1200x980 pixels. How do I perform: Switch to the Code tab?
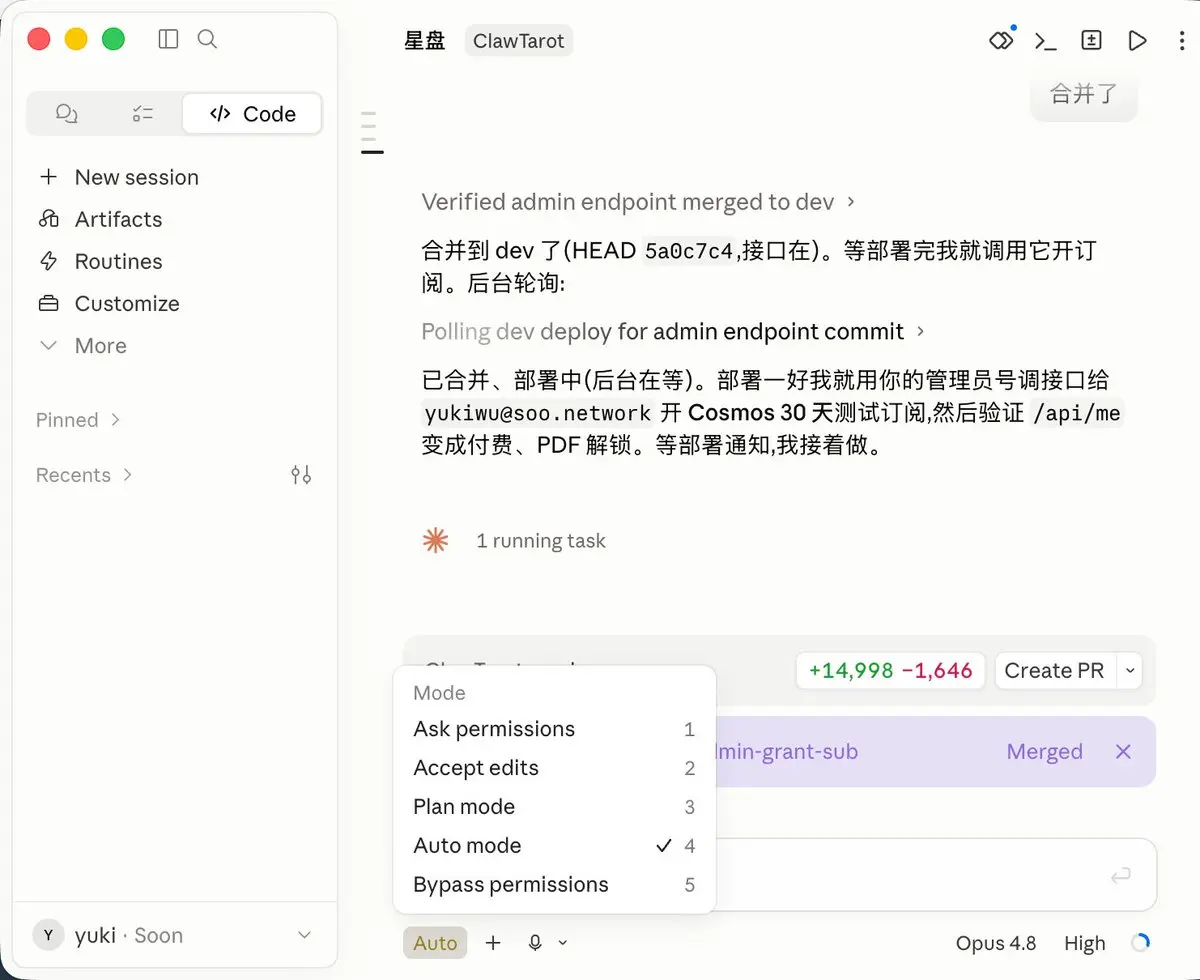252,114
